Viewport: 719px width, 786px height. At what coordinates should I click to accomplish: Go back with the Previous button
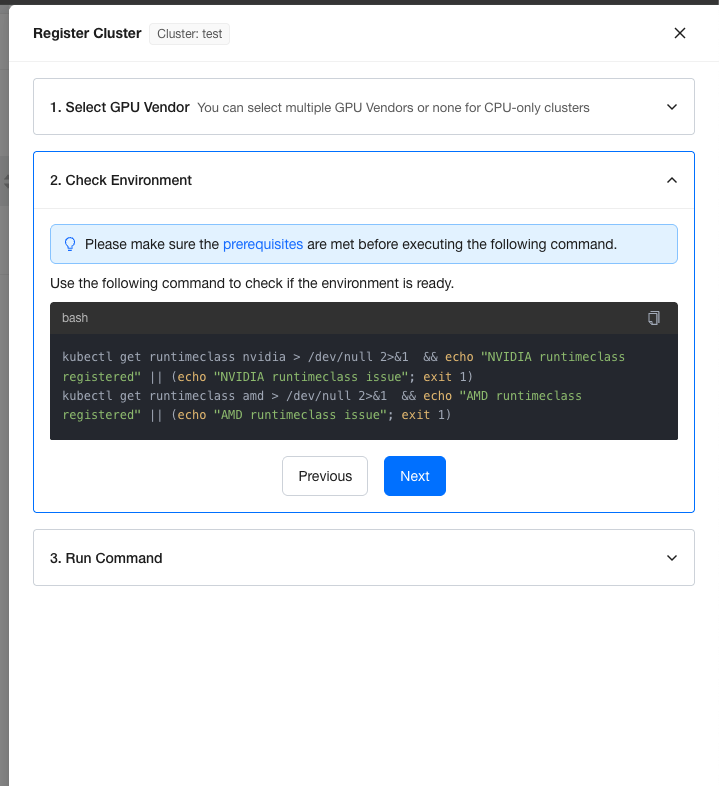click(325, 476)
